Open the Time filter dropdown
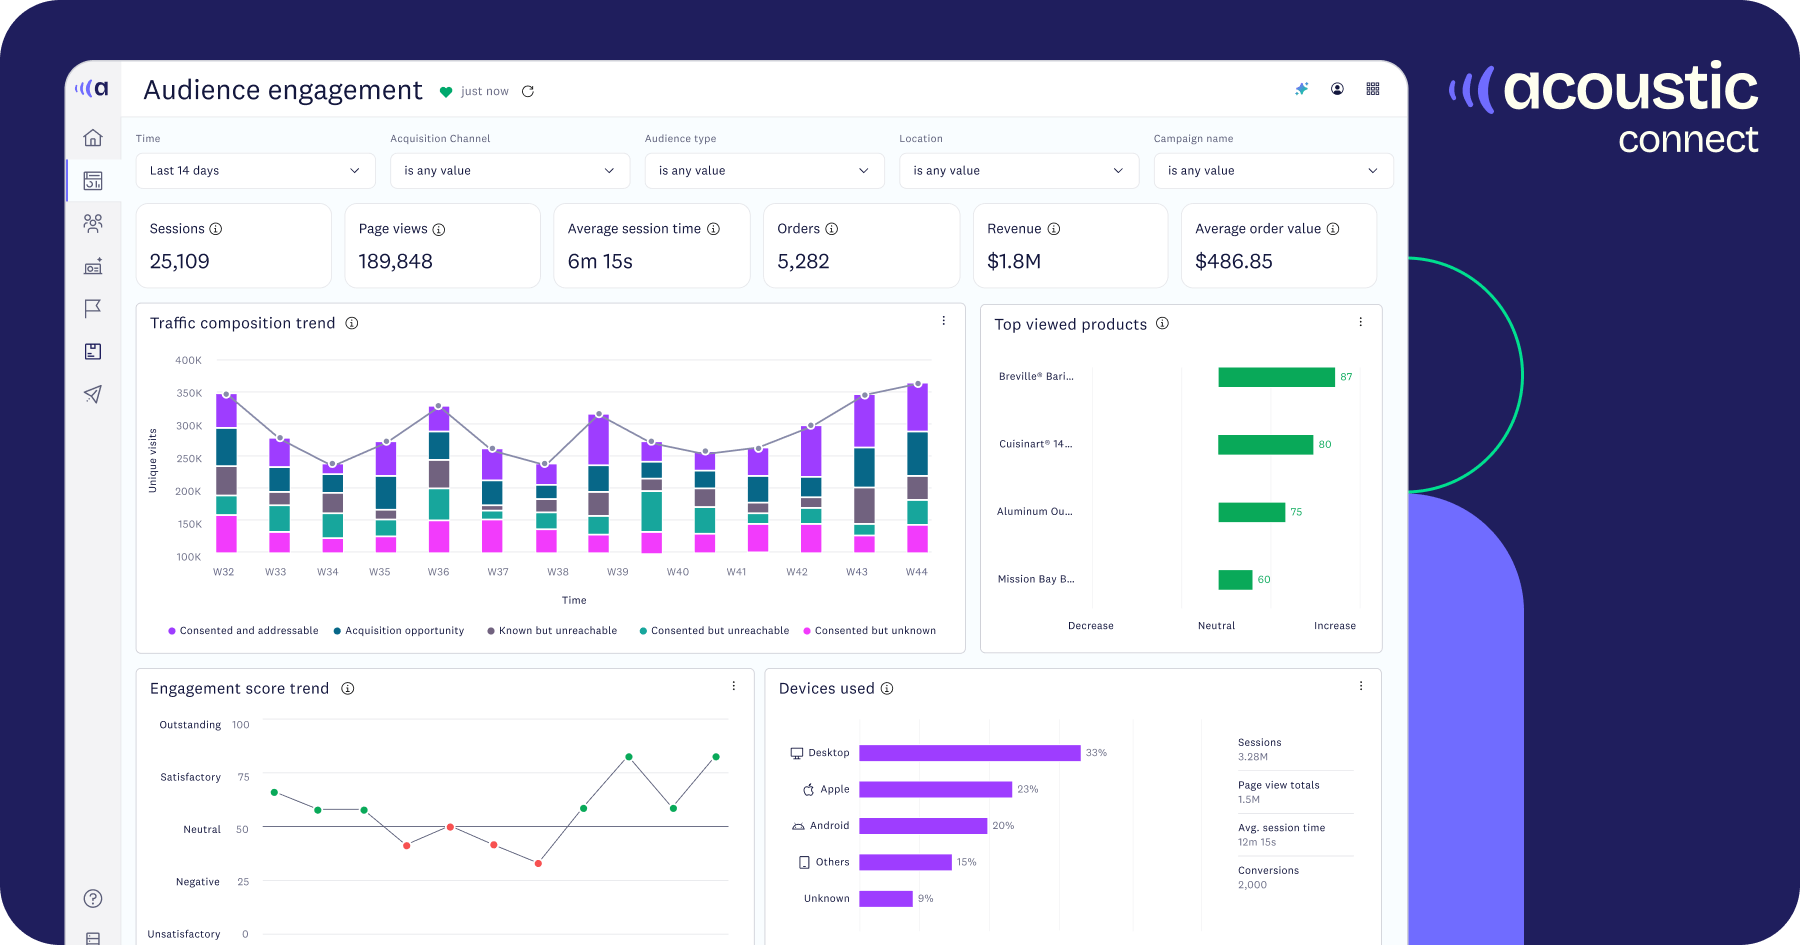This screenshot has width=1800, height=945. pos(255,171)
